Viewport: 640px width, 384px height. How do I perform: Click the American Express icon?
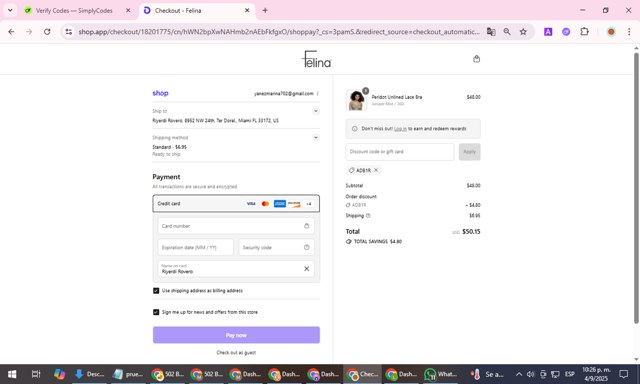coord(280,204)
